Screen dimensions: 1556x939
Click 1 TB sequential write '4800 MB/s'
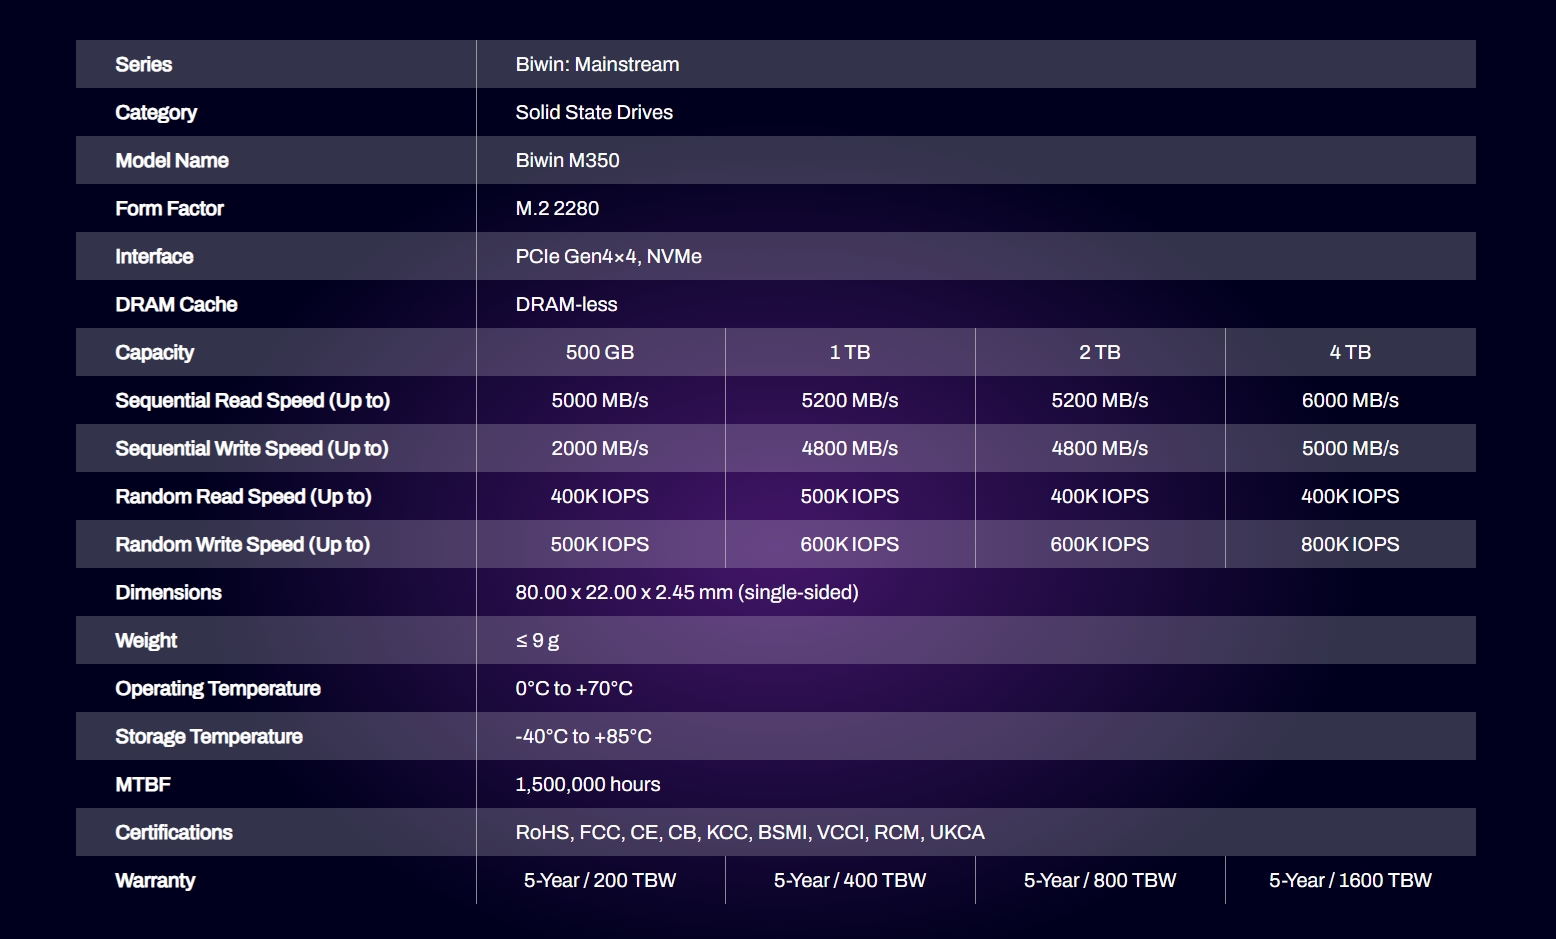(x=850, y=448)
